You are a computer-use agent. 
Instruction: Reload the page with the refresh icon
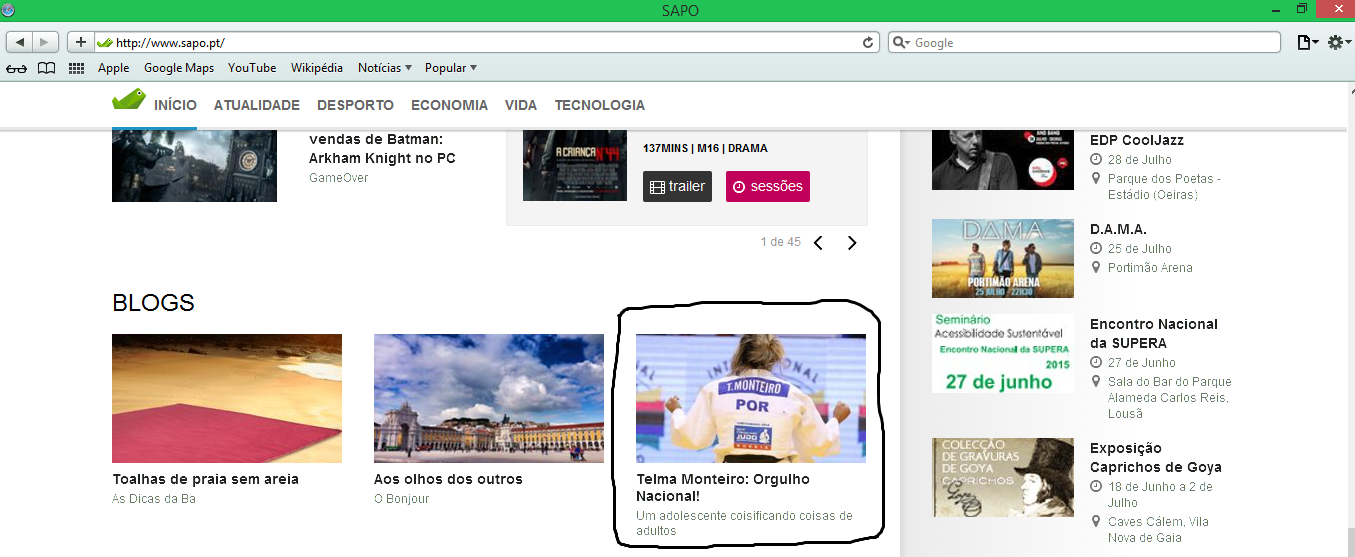tap(869, 43)
